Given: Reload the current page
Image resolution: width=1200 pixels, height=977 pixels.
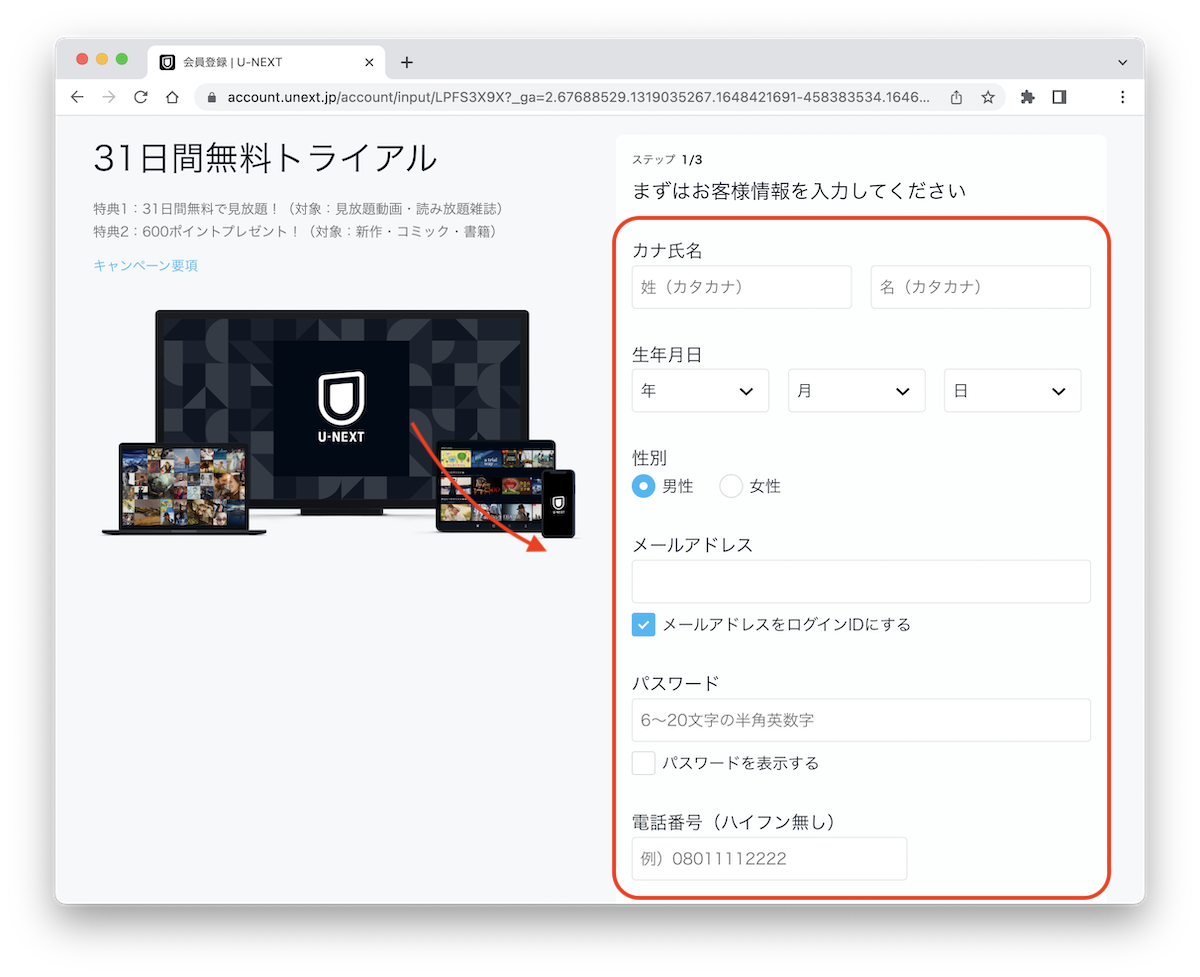Looking at the screenshot, I should pyautogui.click(x=139, y=97).
